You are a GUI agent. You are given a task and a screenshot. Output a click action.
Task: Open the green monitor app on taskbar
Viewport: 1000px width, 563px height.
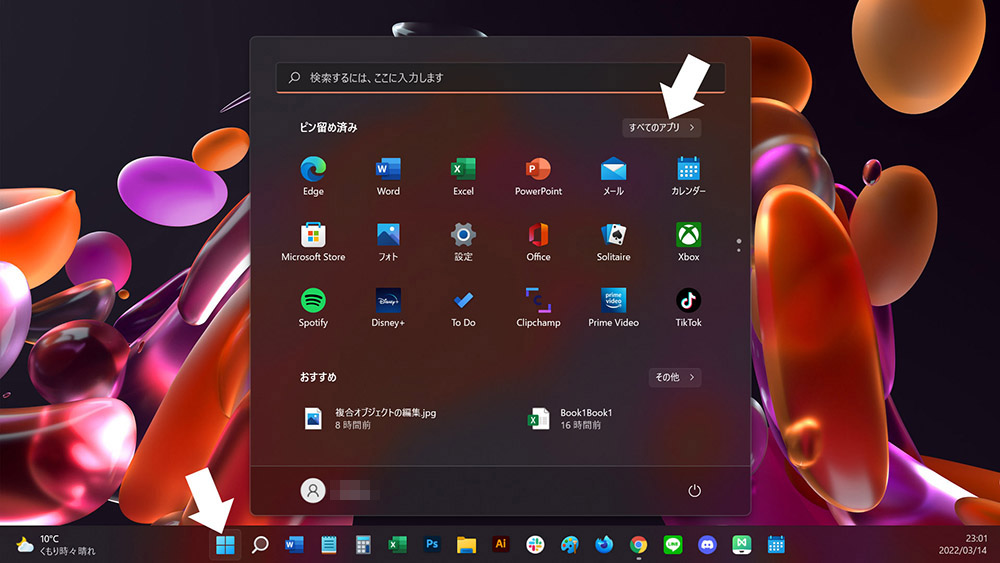coord(742,545)
